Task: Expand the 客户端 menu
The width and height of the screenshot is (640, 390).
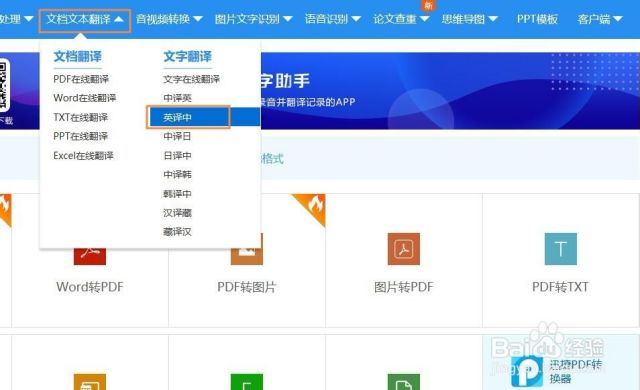Action: 600,19
